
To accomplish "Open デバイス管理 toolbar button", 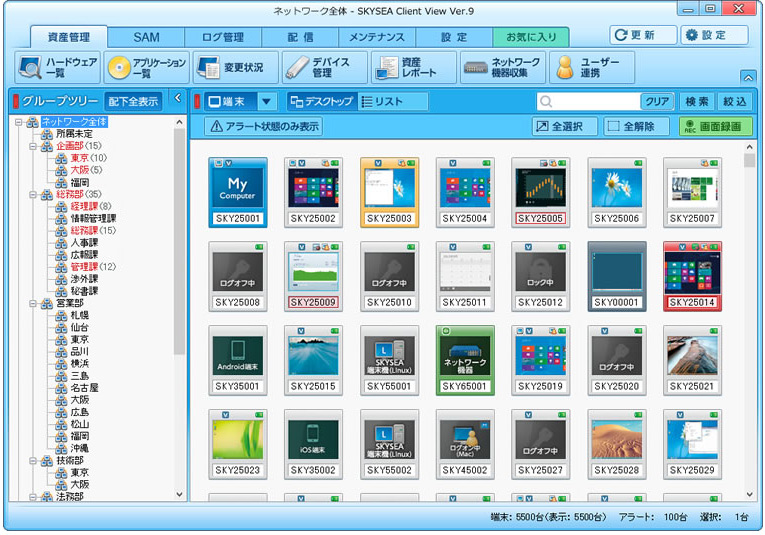I will point(325,67).
